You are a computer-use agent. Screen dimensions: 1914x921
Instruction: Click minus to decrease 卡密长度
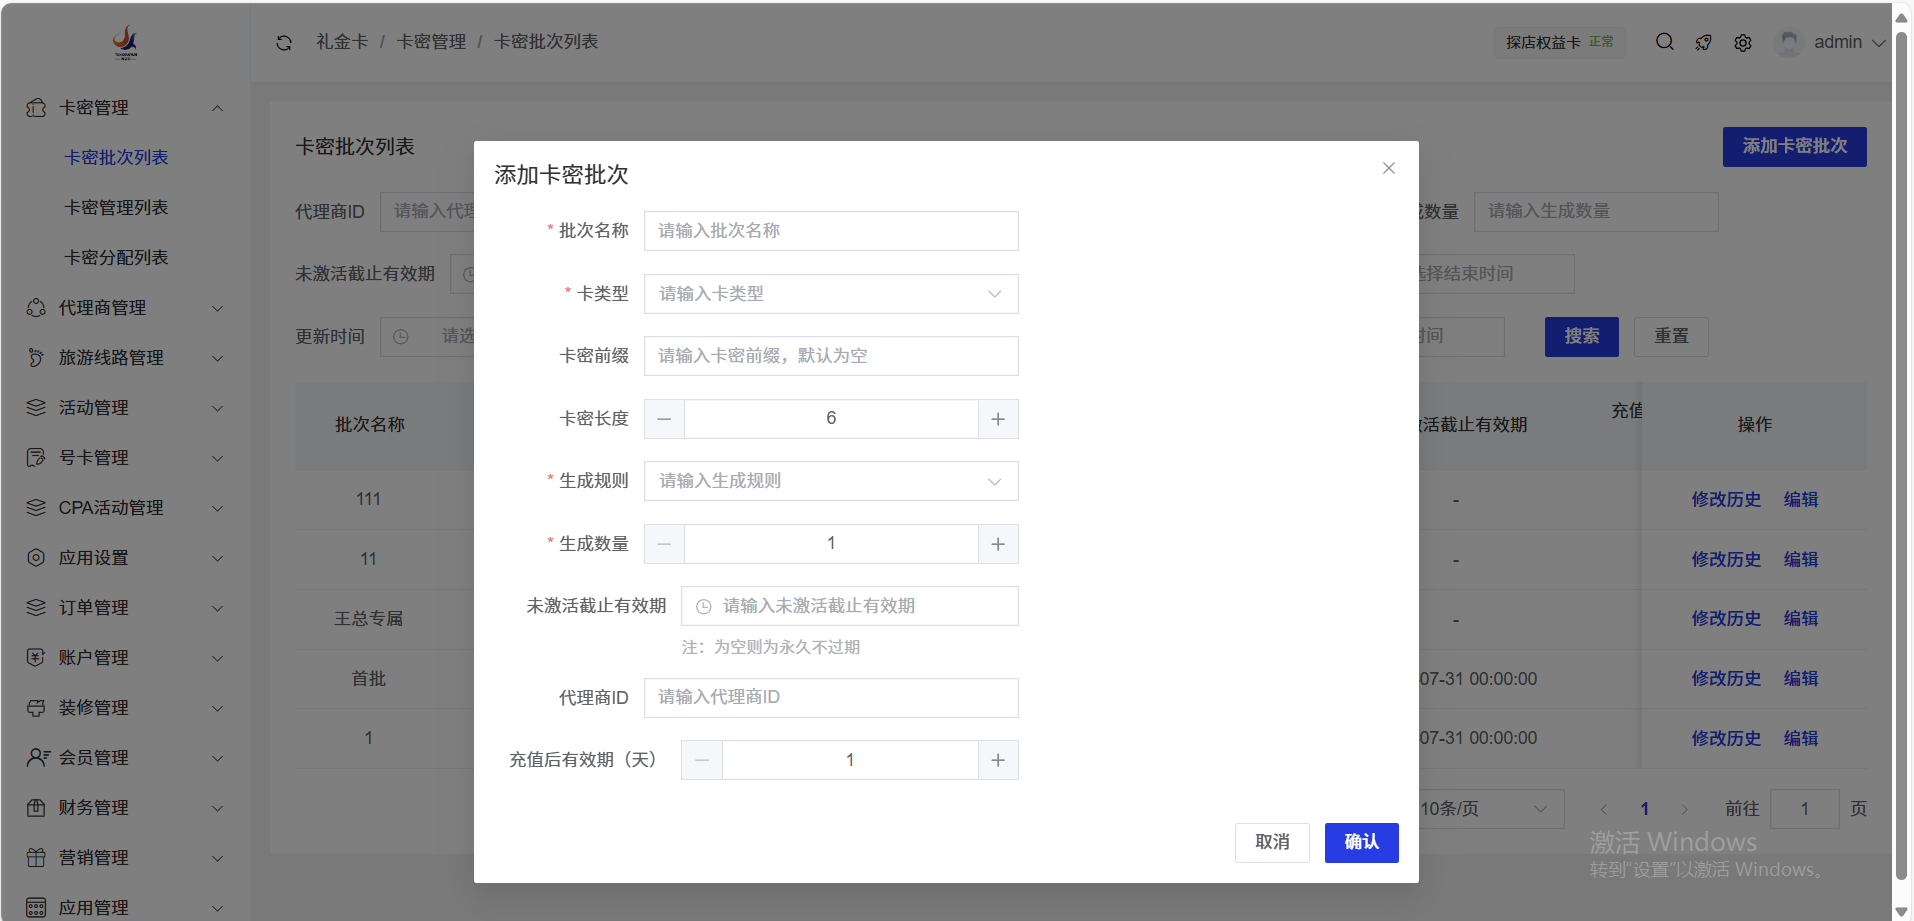tap(664, 419)
